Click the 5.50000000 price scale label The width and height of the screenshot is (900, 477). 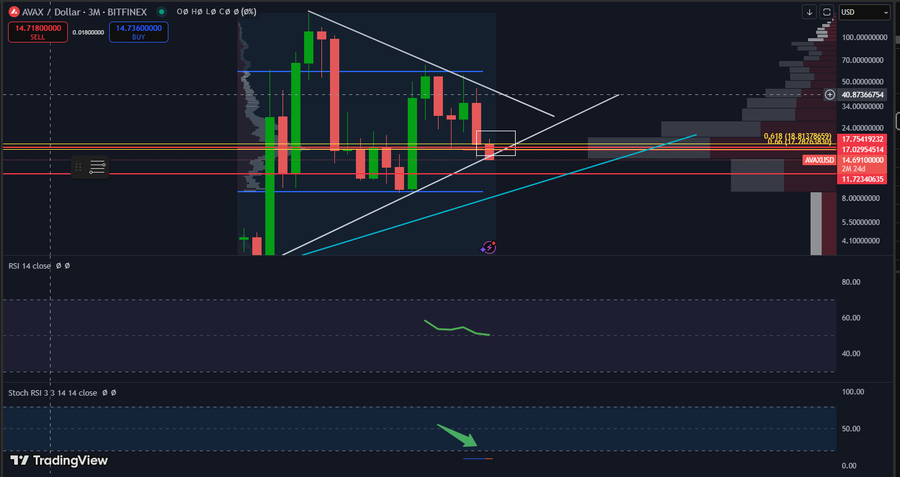pos(859,222)
